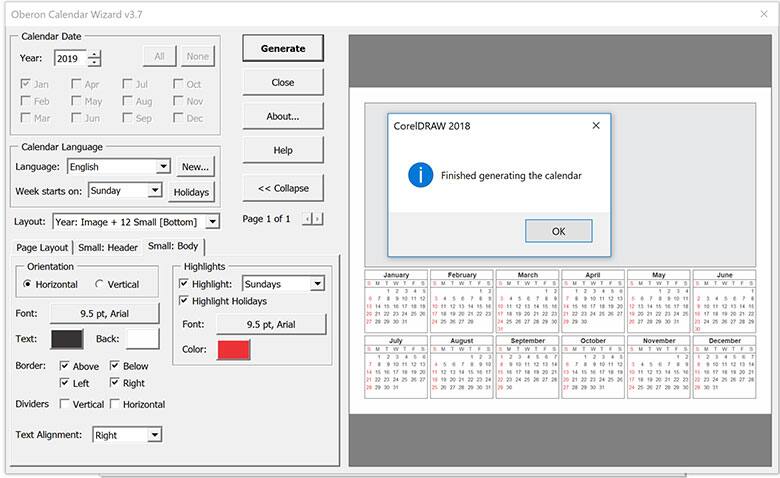
Task: Open the Highlight day dropdown
Action: tap(317, 284)
